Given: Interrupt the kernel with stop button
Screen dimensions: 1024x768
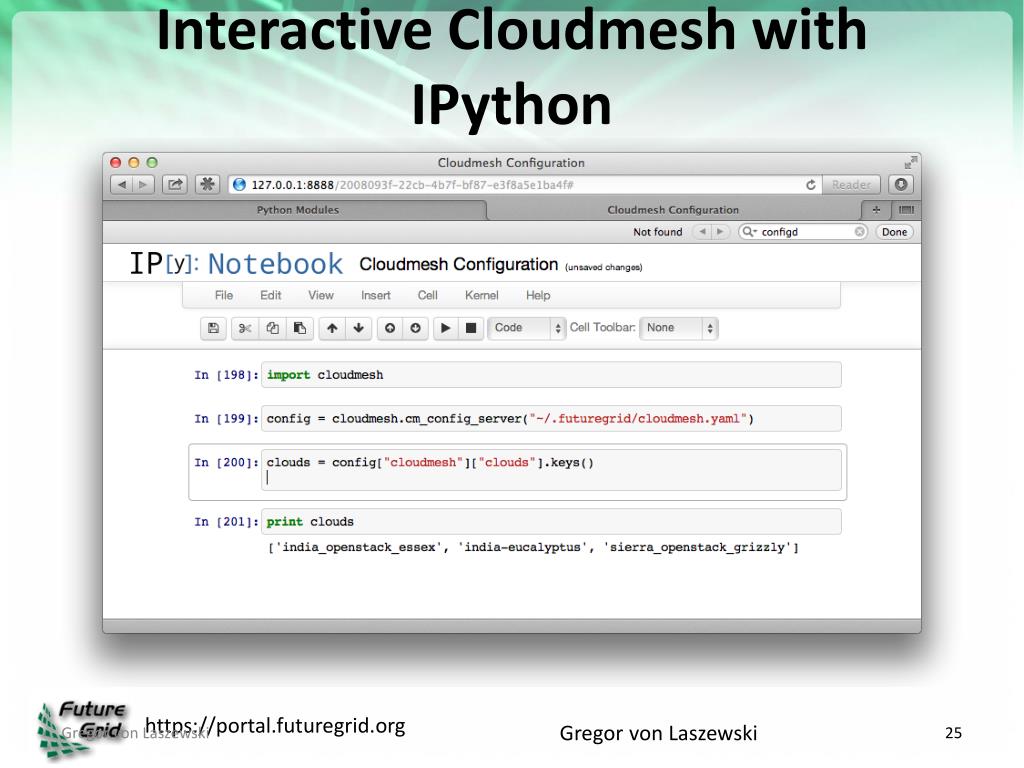Looking at the screenshot, I should [x=471, y=328].
